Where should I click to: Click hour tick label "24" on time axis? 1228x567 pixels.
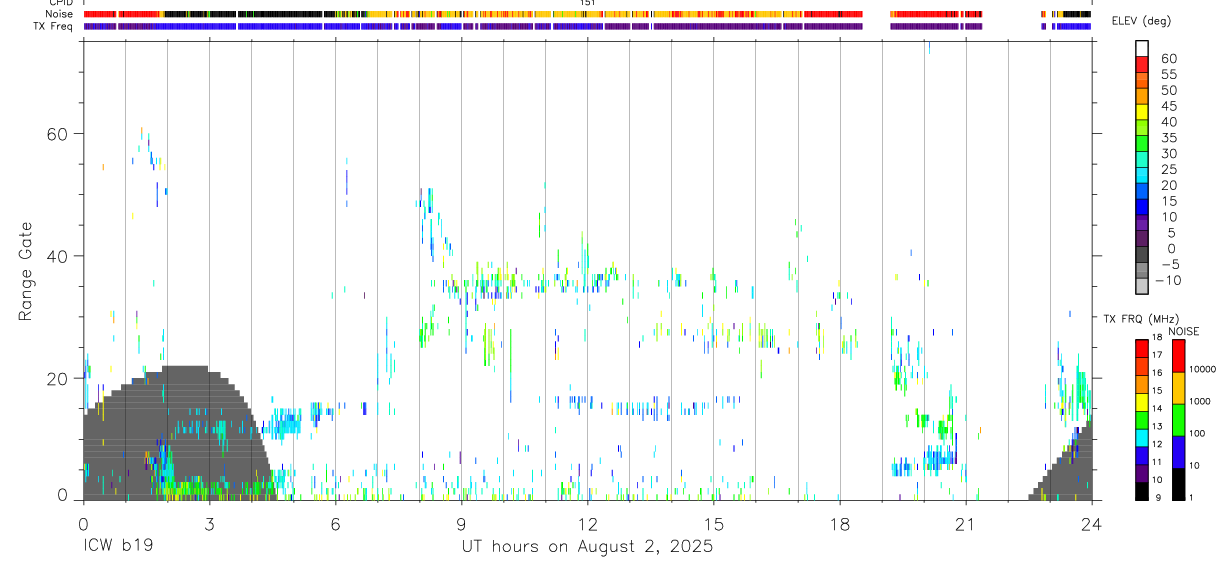click(x=1091, y=523)
